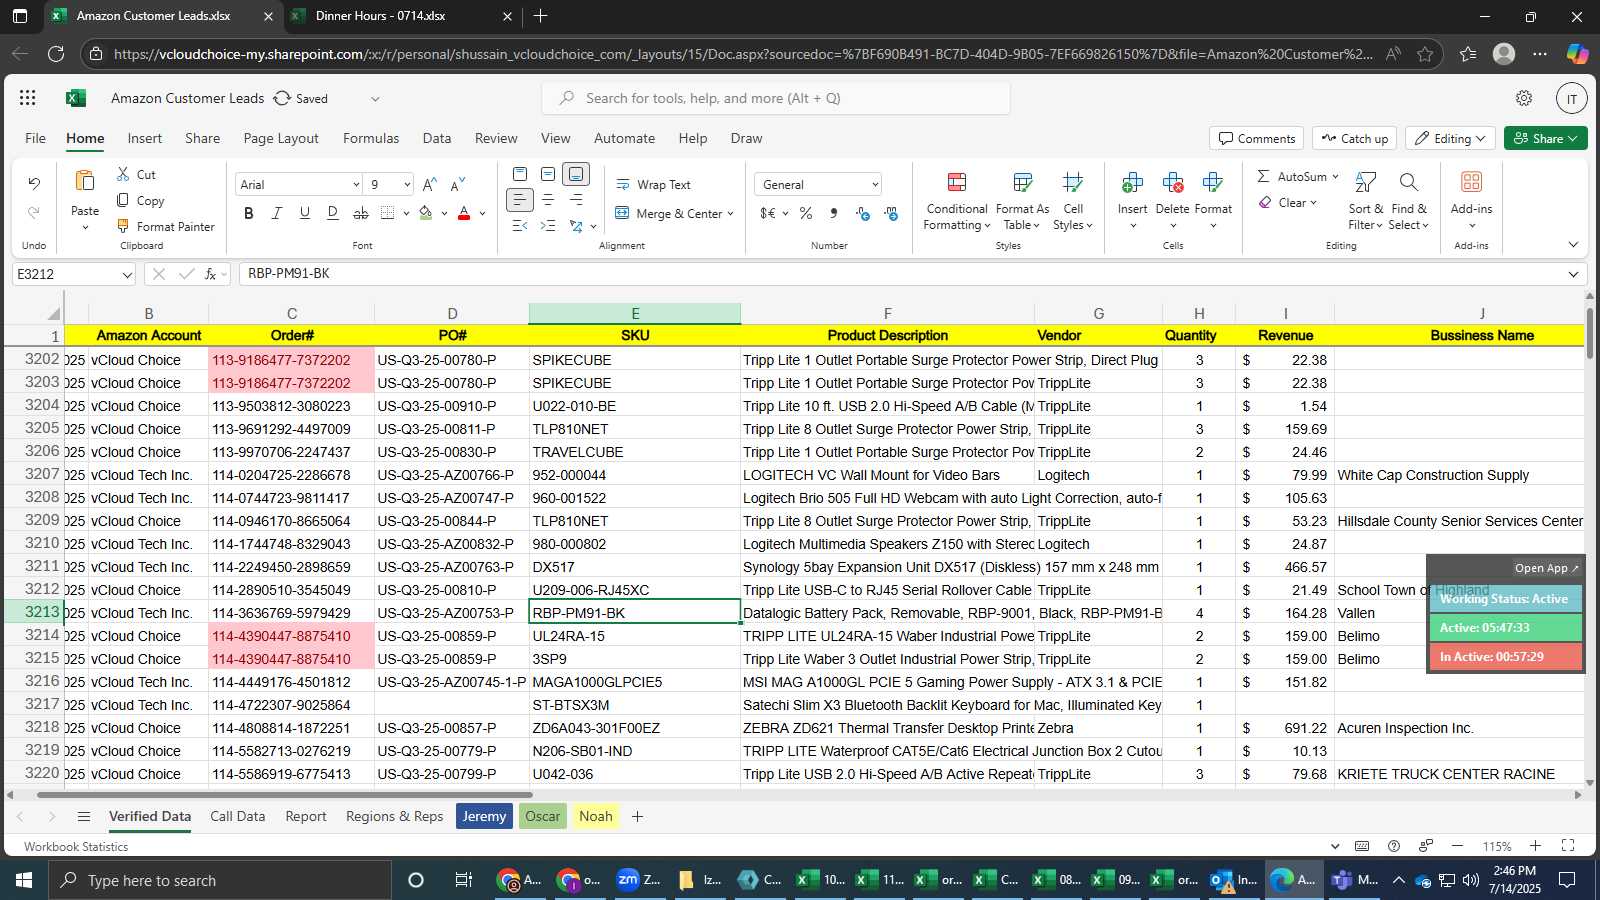Click Open App in status widget
Image resolution: width=1600 pixels, height=900 pixels.
1546,568
